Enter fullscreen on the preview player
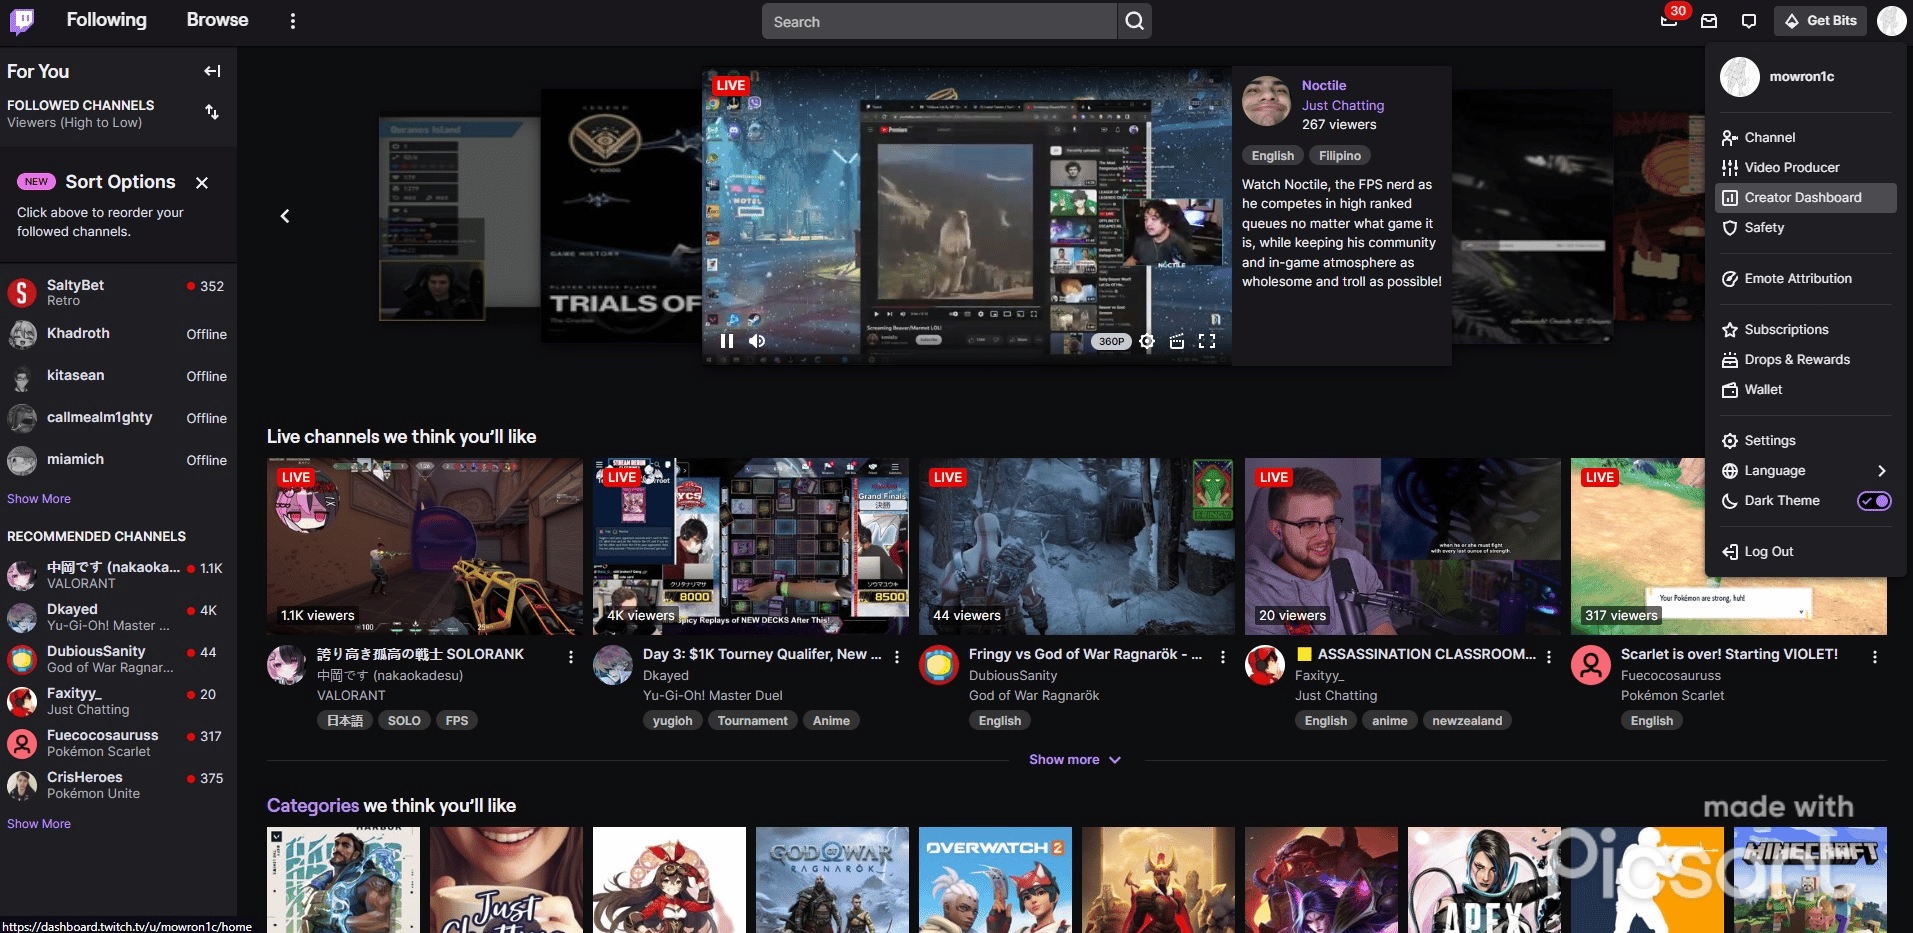1913x933 pixels. click(1207, 341)
